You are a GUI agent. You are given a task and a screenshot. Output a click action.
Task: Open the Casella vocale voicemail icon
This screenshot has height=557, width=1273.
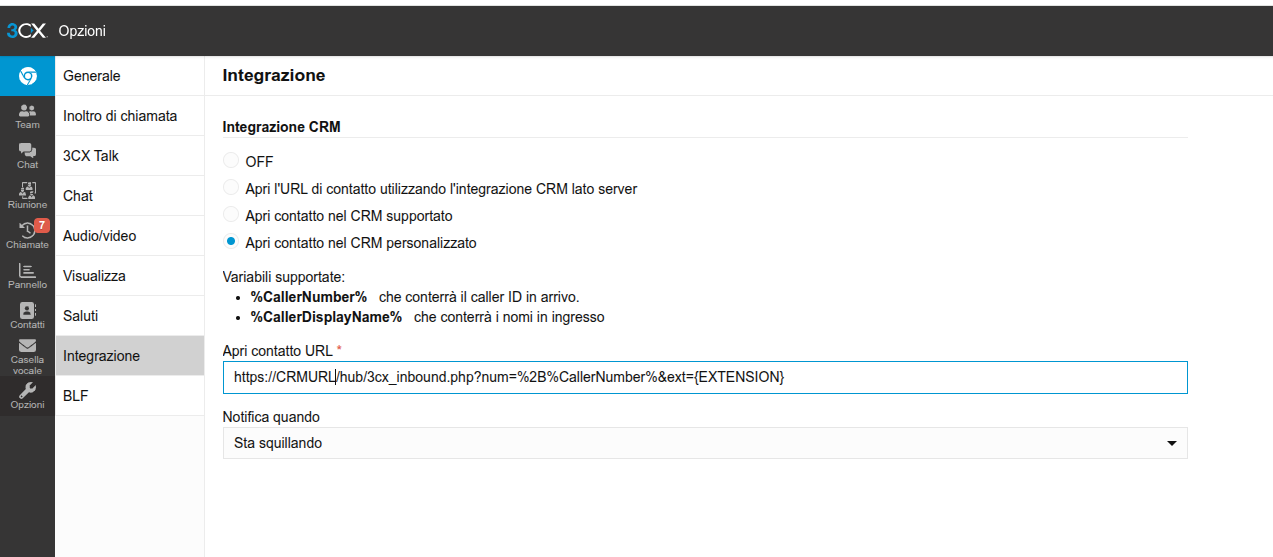27,356
